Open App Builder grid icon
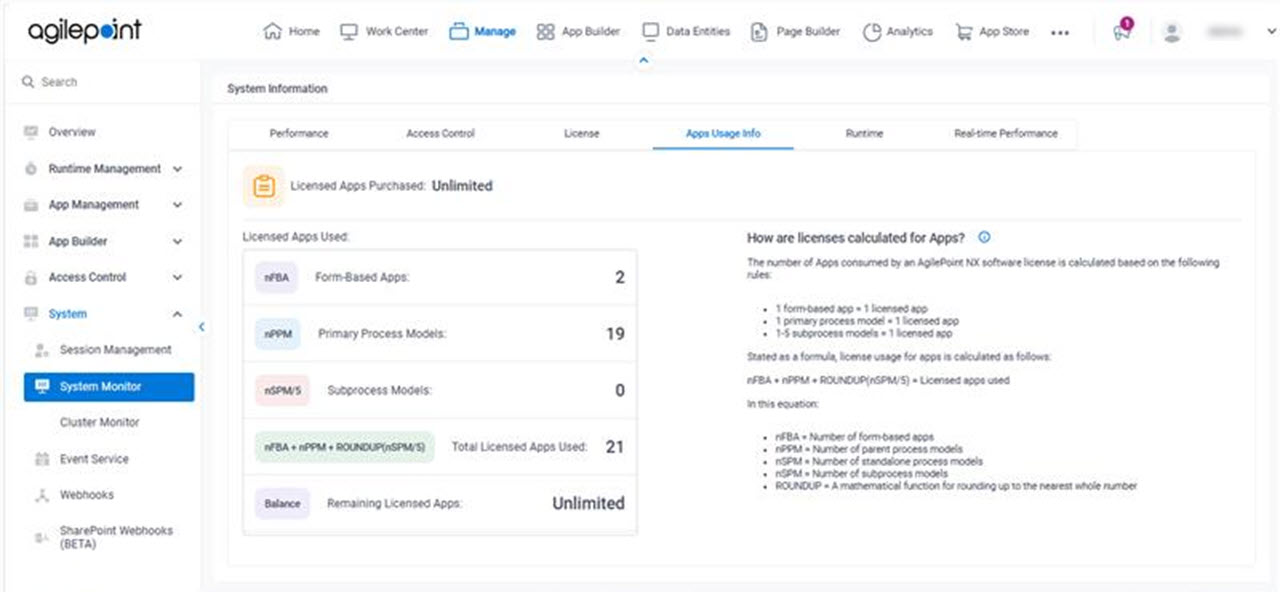The width and height of the screenshot is (1280, 592). pos(545,32)
